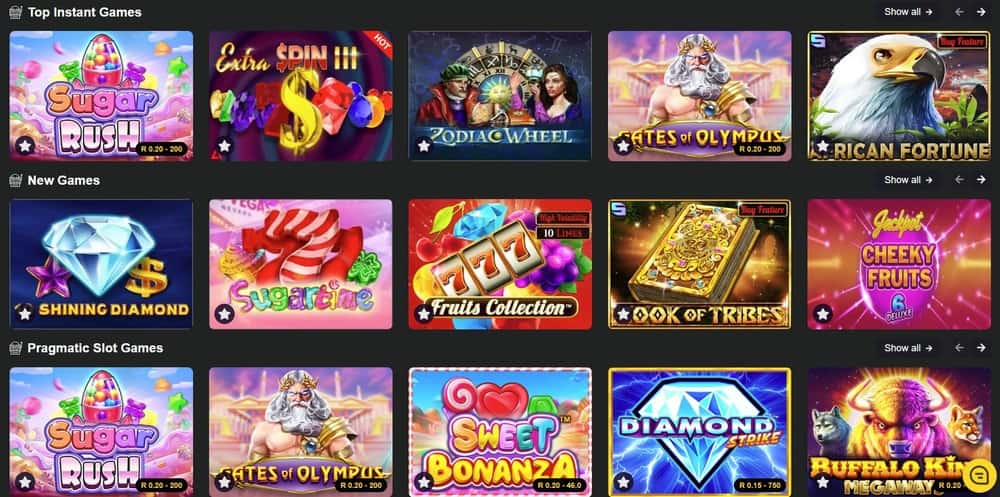Viewport: 1000px width, 497px height.
Task: Click next arrow for Pragmatic Slot Games
Action: (x=981, y=348)
